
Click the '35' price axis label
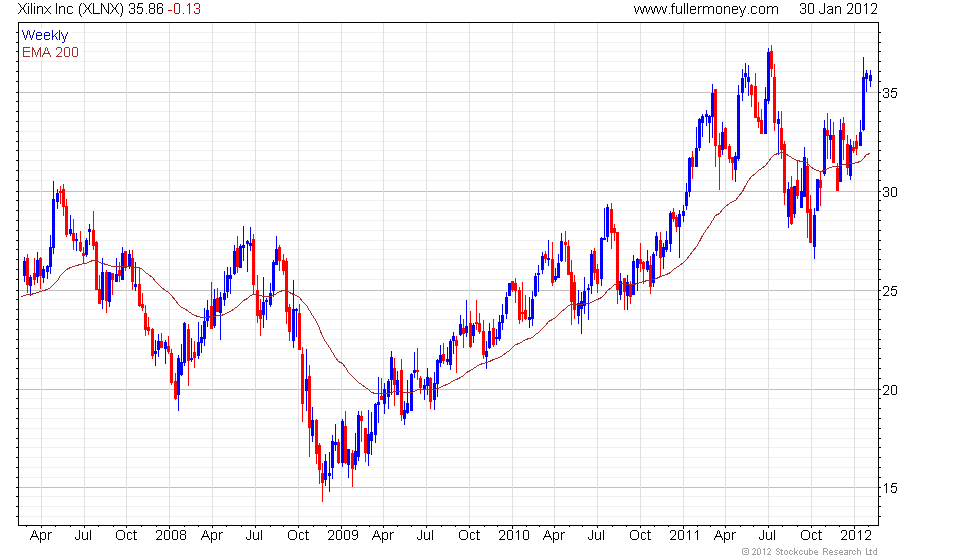pyautogui.click(x=890, y=93)
